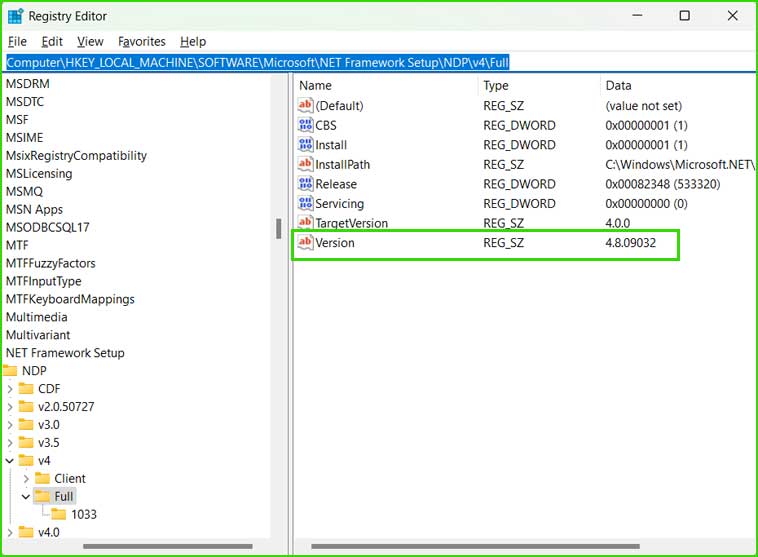Viewport: 758px width, 557px height.
Task: Collapse the v4 key
Action: [10, 460]
